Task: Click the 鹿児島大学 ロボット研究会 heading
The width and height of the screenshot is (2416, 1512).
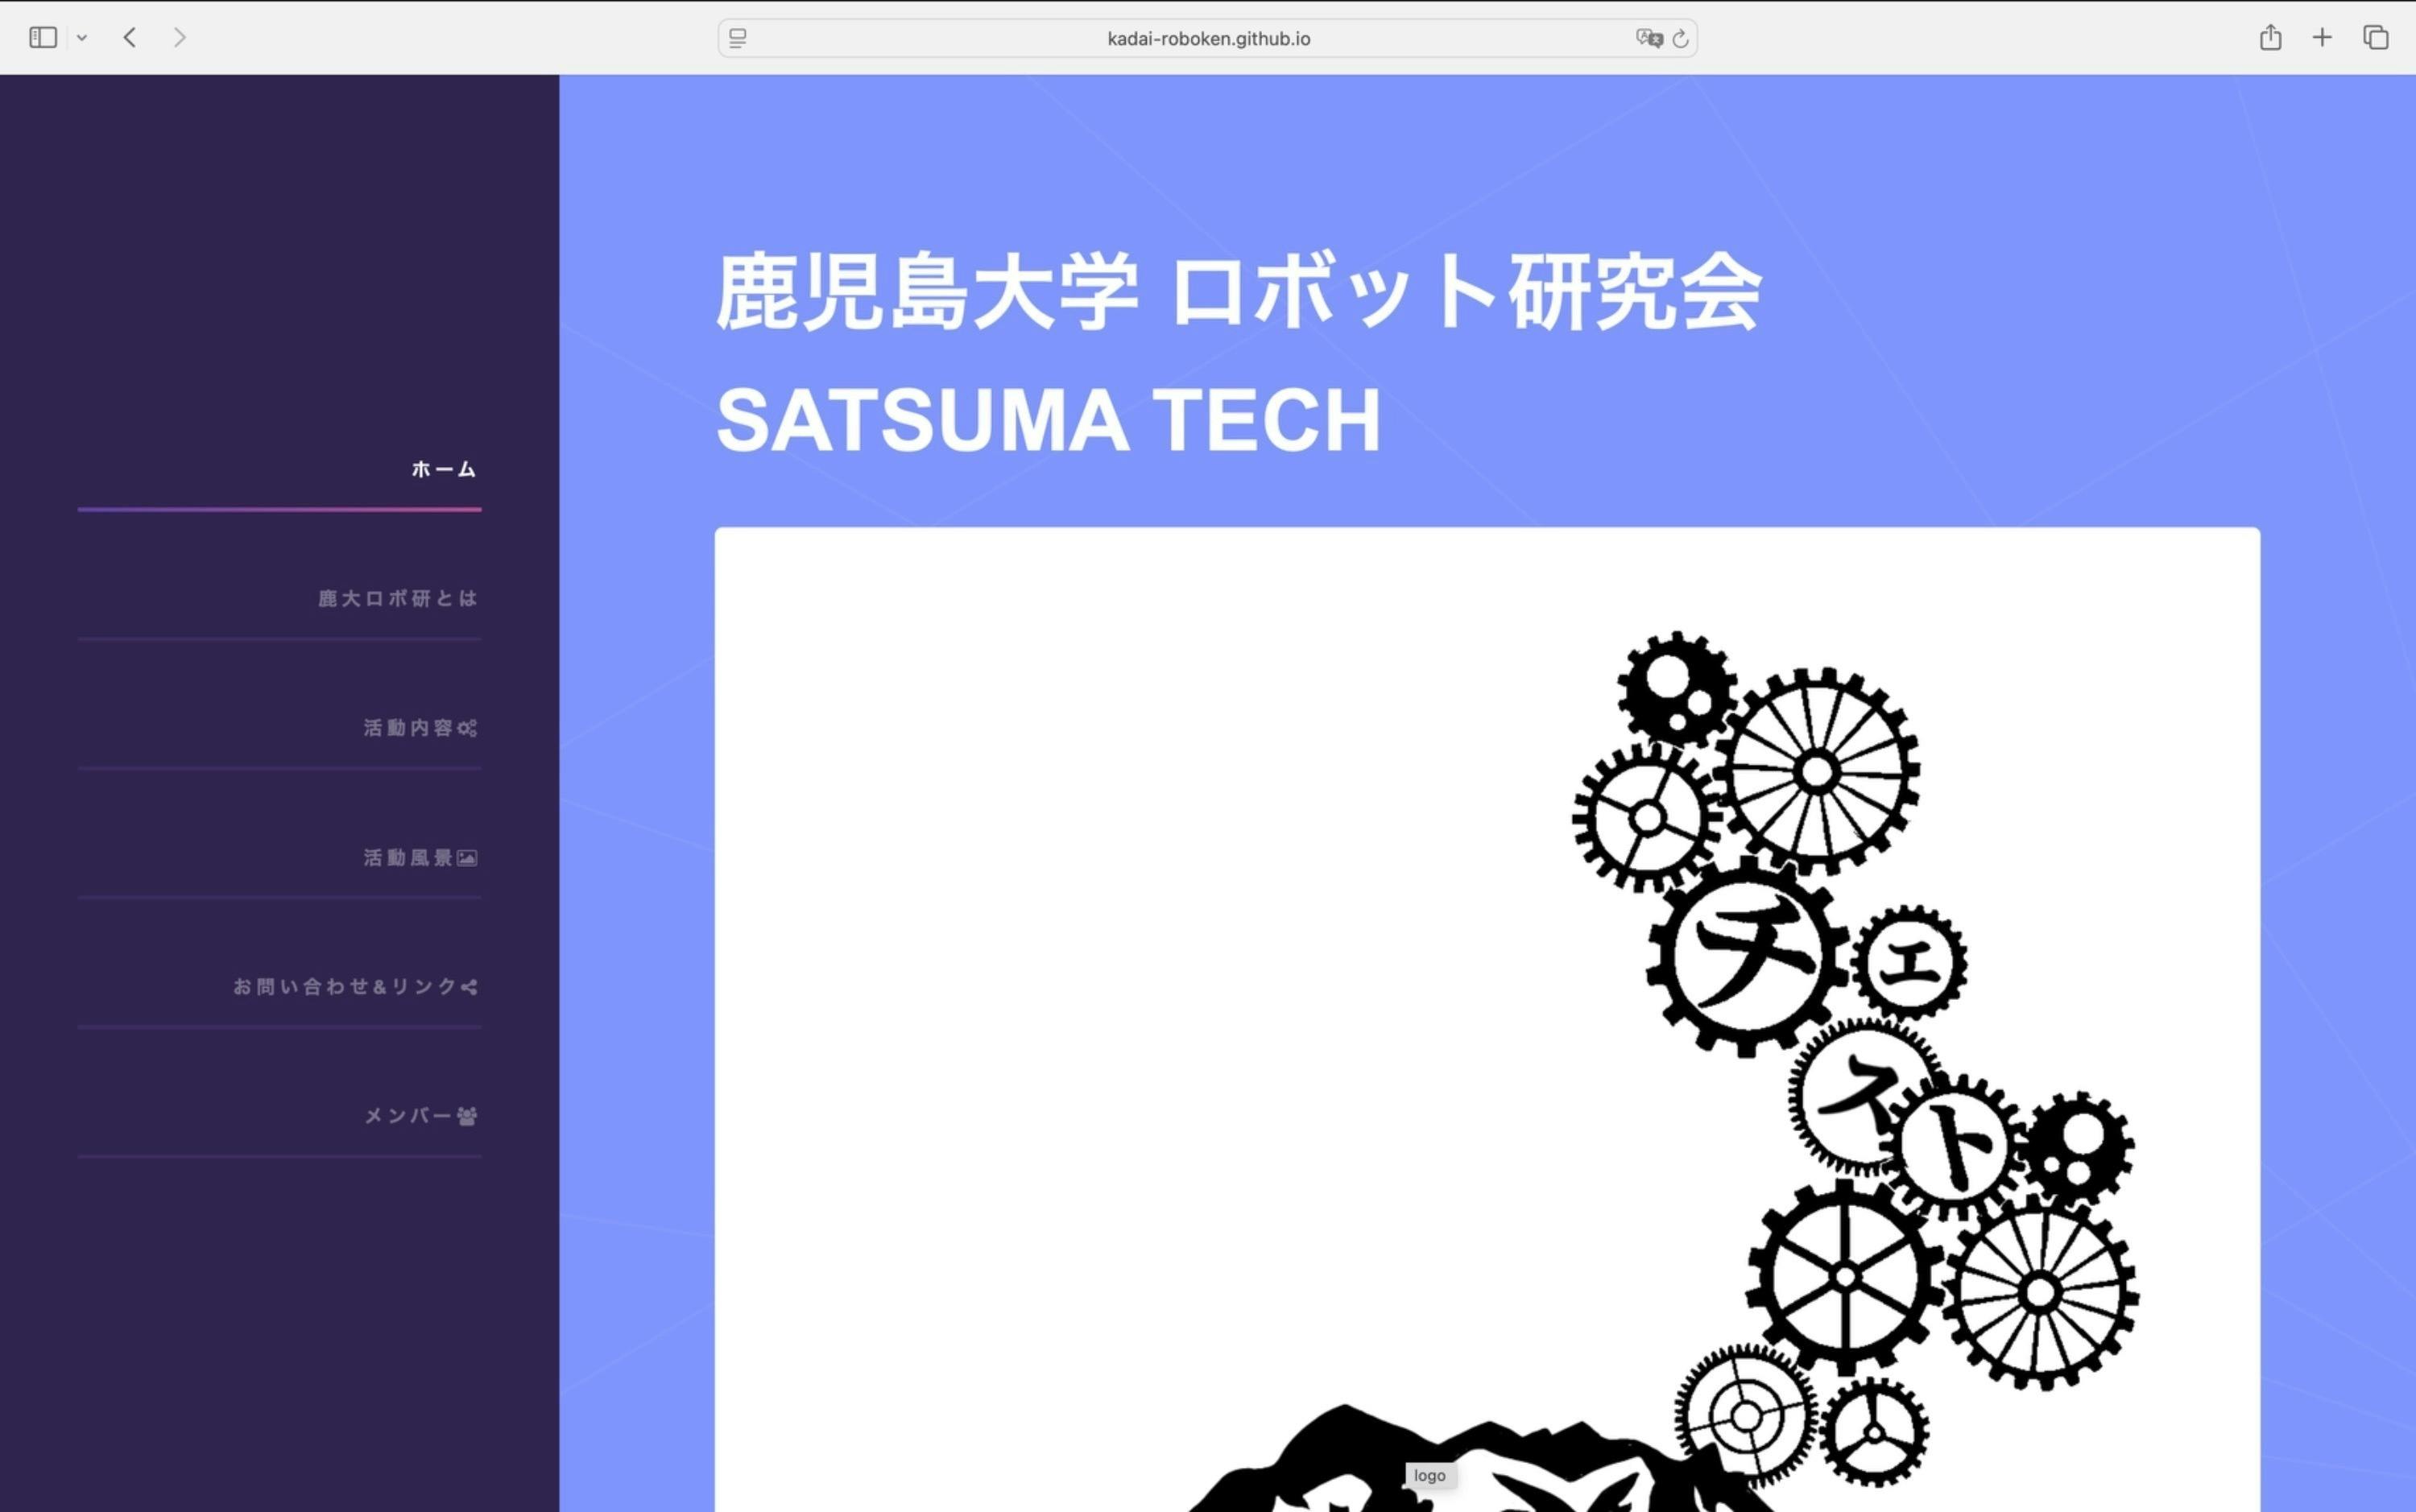Action: [x=1238, y=292]
